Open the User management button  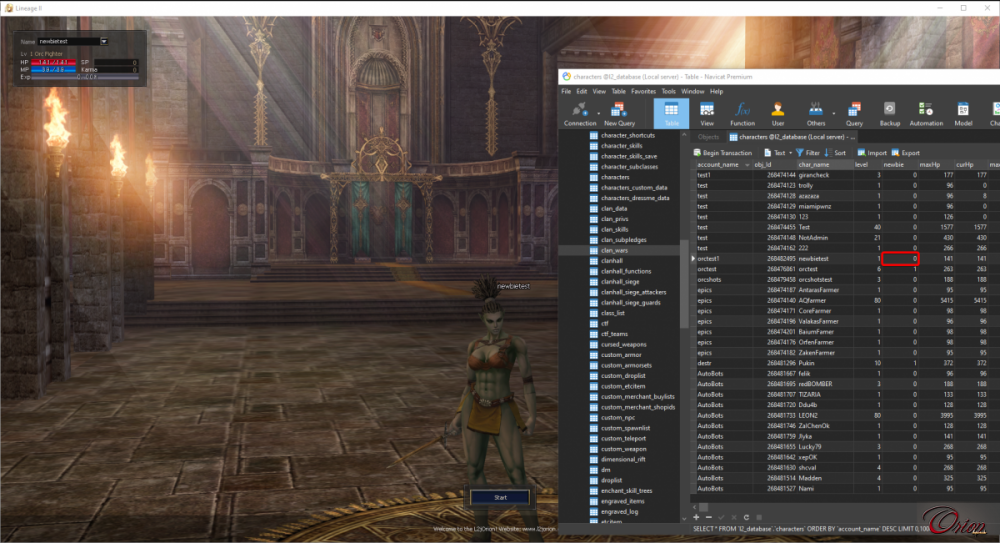pos(777,114)
